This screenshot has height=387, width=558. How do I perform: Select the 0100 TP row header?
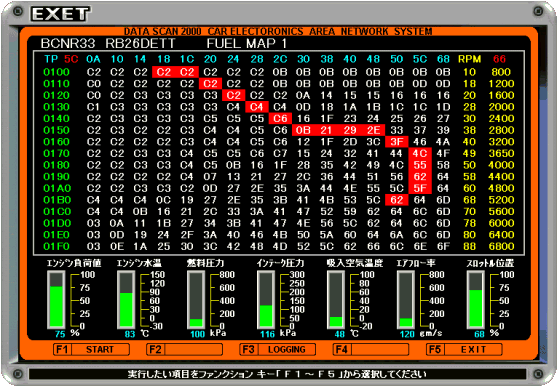pyautogui.click(x=56, y=72)
